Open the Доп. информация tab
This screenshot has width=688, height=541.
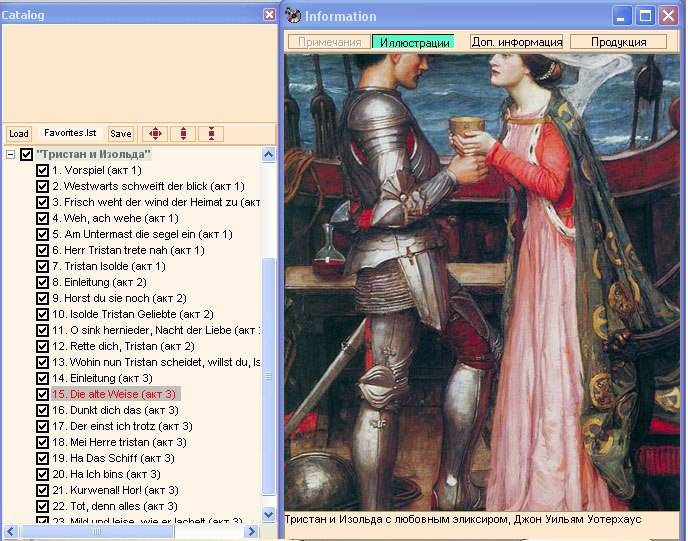[x=516, y=42]
